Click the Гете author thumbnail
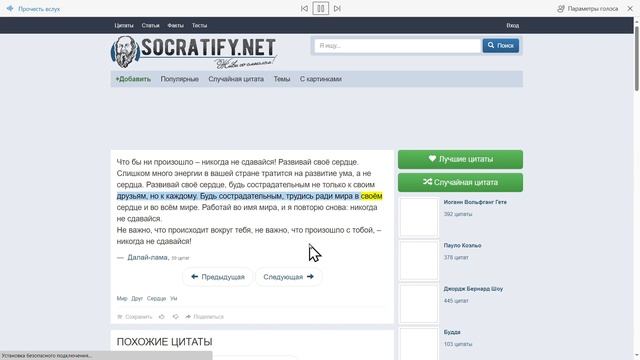The height and width of the screenshot is (360, 640). [419, 217]
